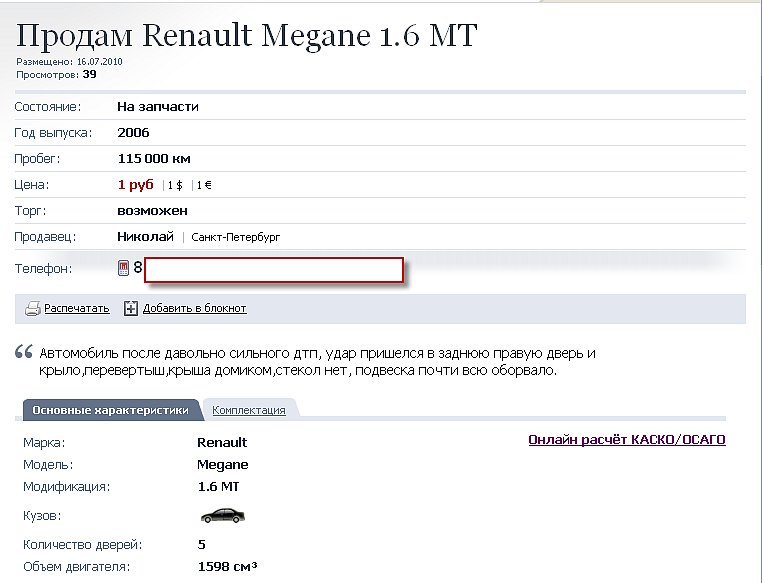
Task: Click the mileage value 115 000 км
Action: (154, 159)
